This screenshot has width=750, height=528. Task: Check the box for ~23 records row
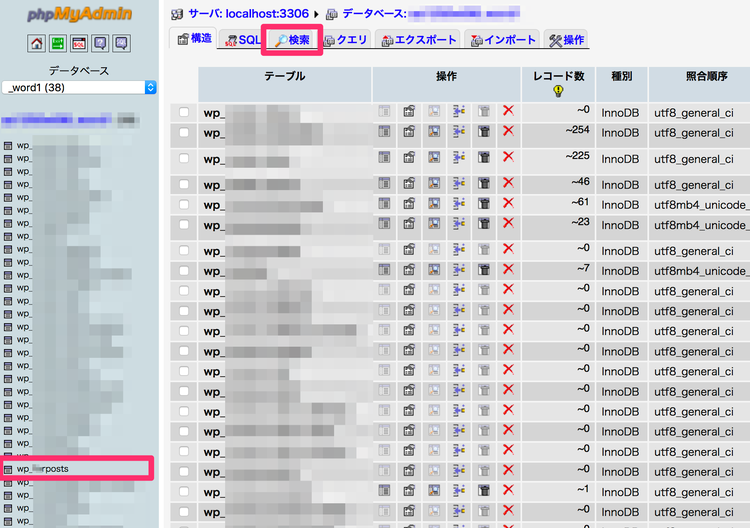tap(184, 225)
